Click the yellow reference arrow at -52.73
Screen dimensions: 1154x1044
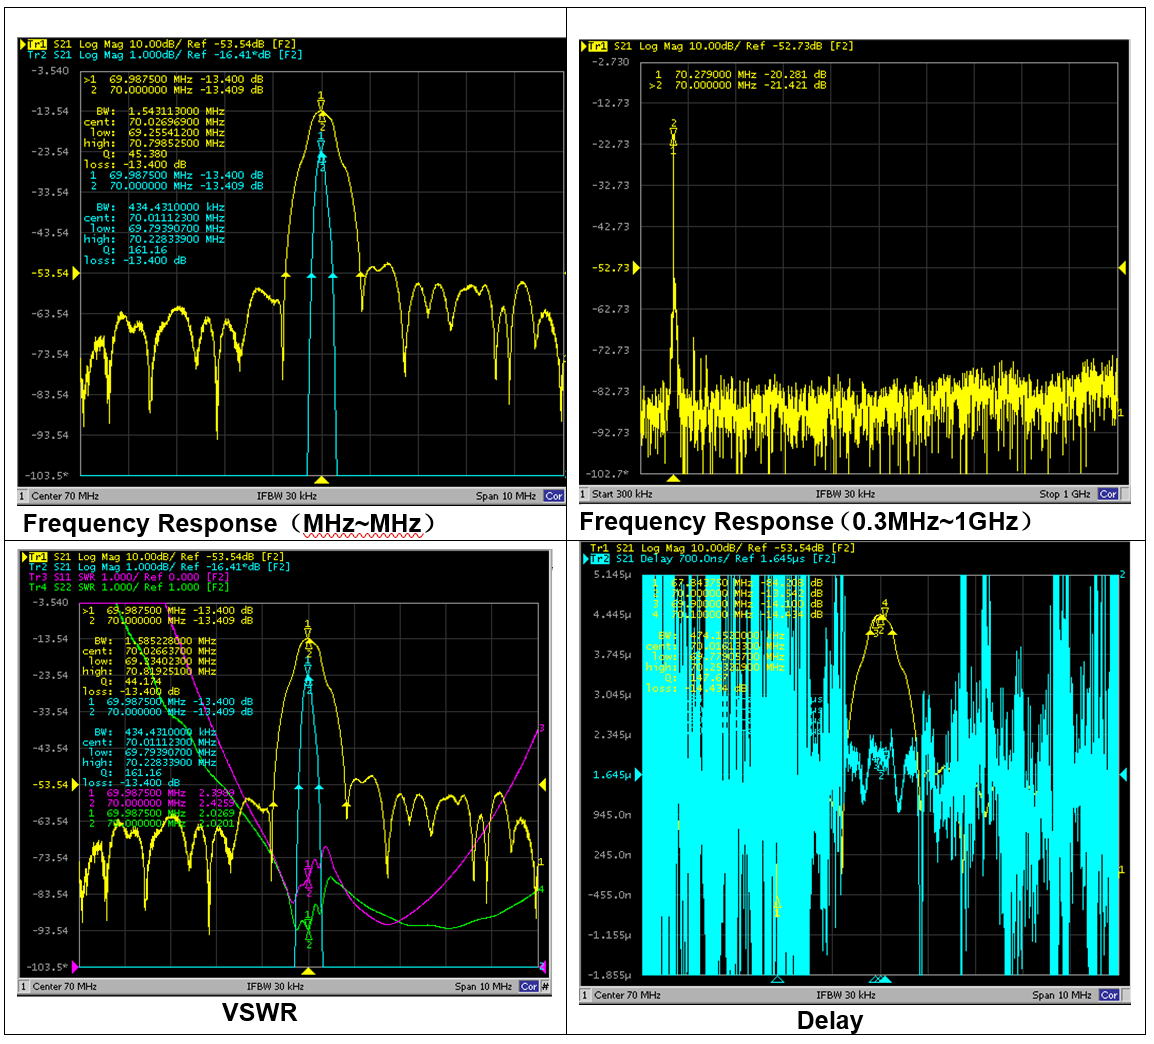(x=636, y=268)
